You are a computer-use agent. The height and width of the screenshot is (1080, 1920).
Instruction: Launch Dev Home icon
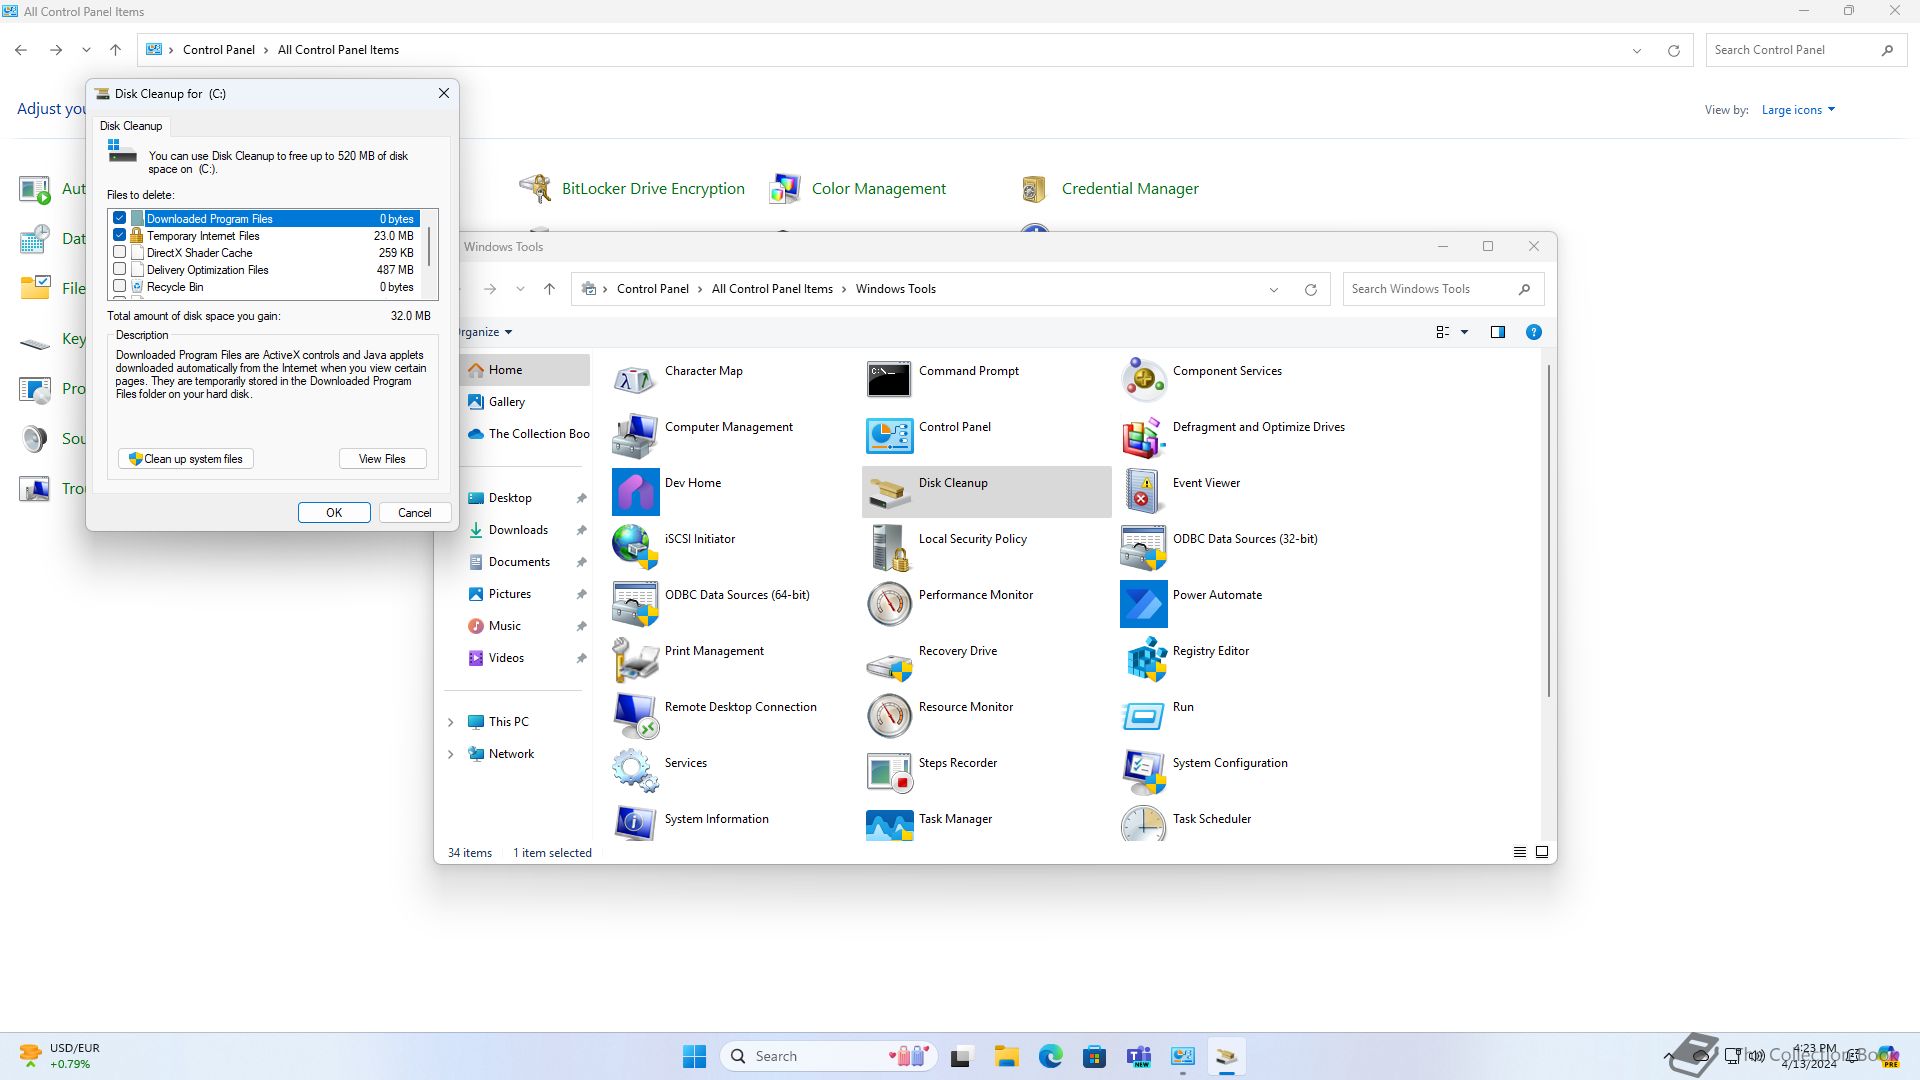point(635,491)
